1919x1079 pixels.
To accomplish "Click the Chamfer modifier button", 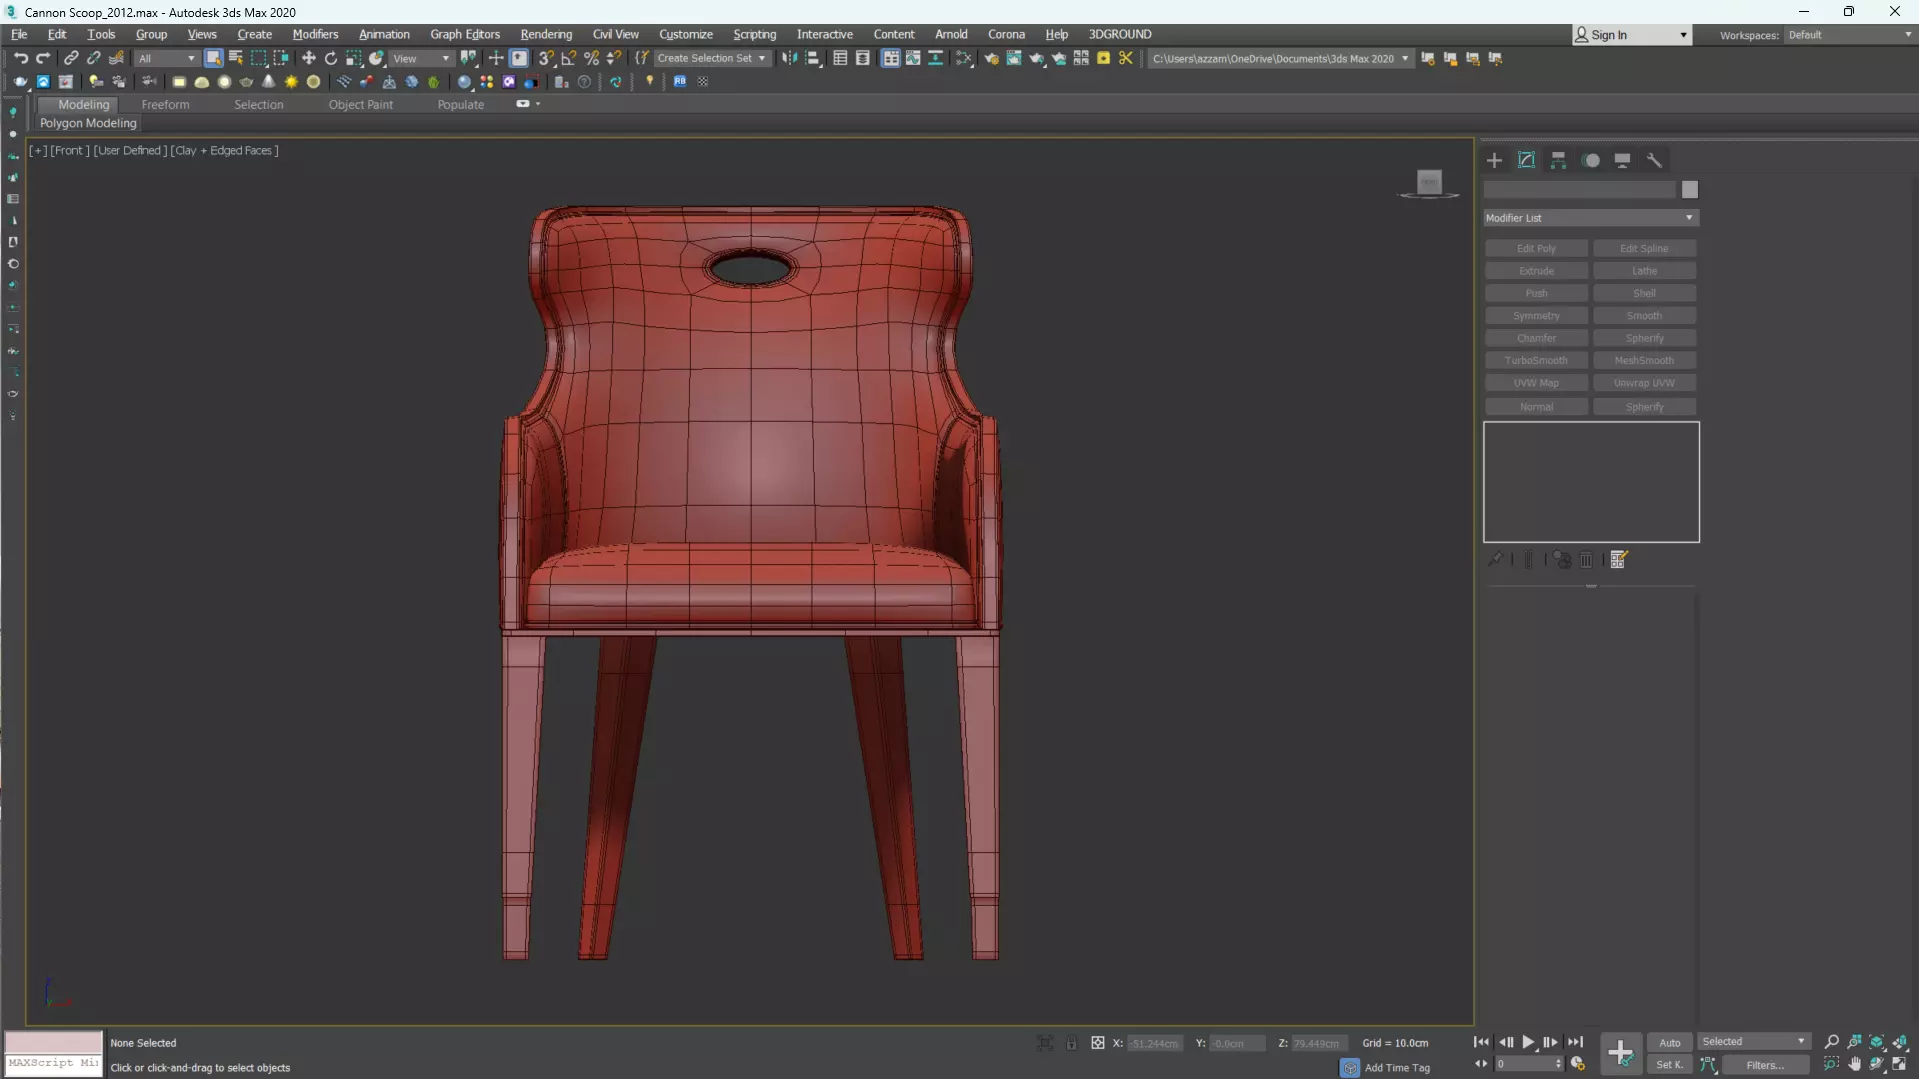I will coord(1536,338).
